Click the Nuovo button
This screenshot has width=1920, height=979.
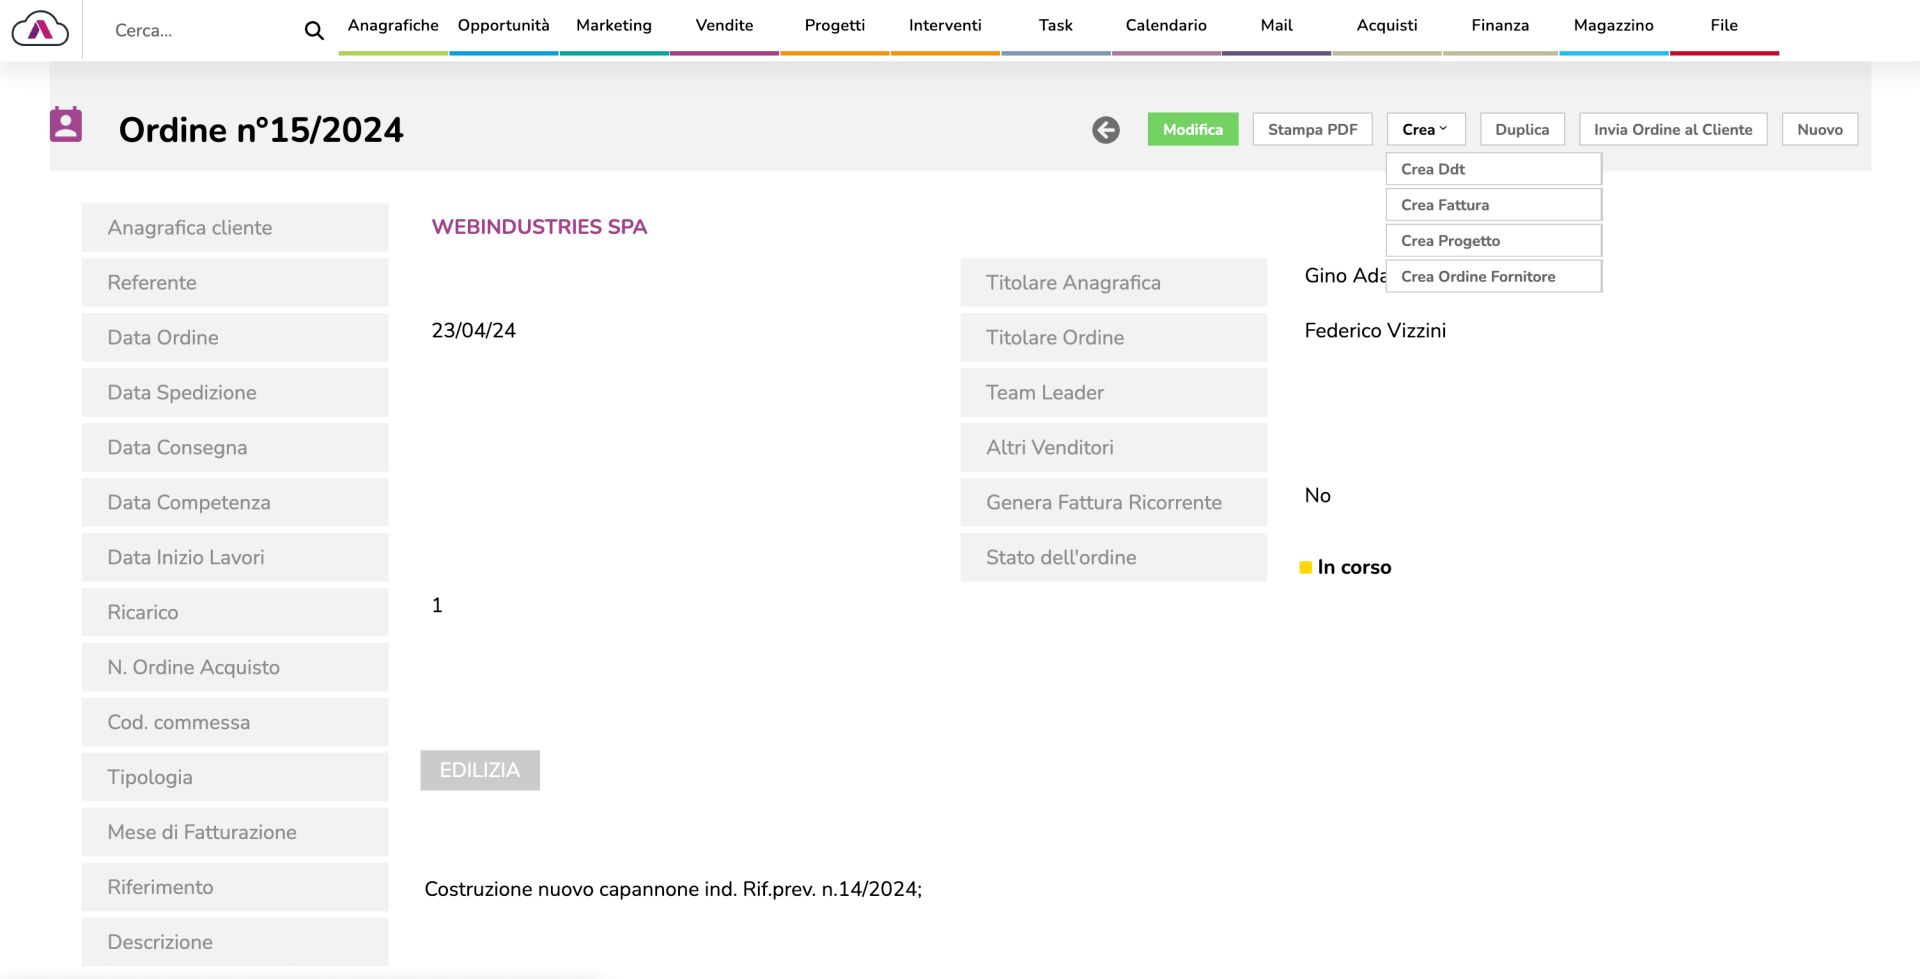tap(1819, 130)
